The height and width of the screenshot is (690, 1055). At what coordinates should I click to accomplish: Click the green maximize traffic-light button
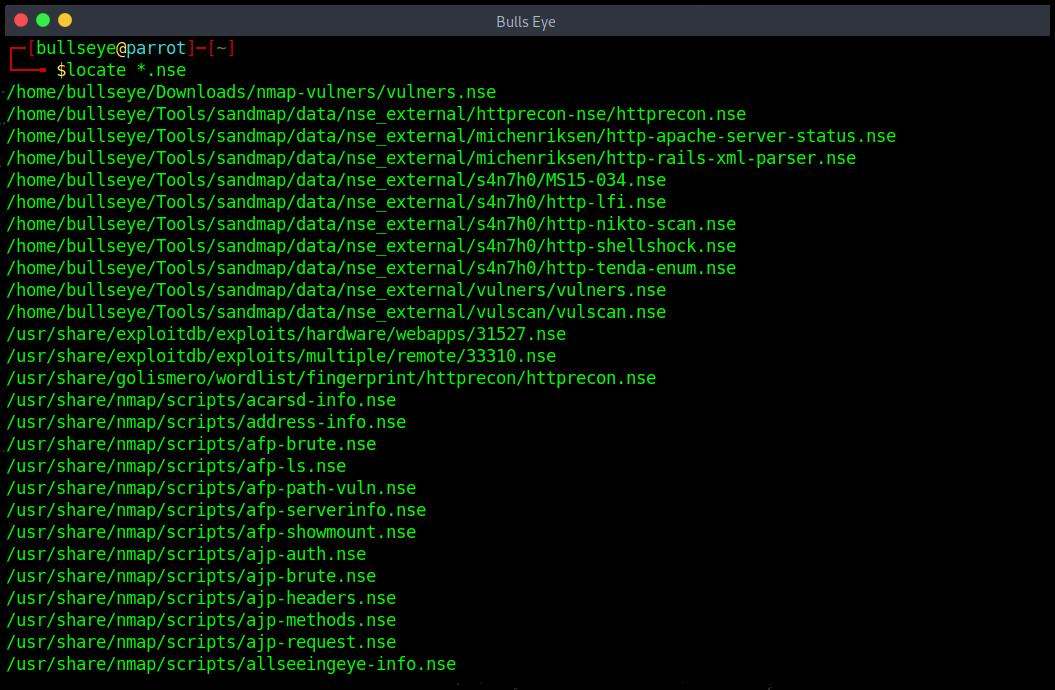point(42,18)
